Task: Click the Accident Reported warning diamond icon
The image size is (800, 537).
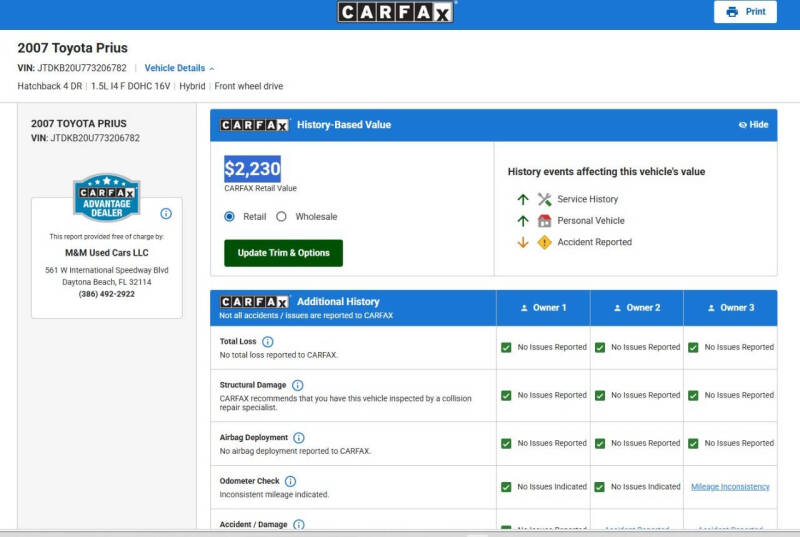Action: pos(544,242)
